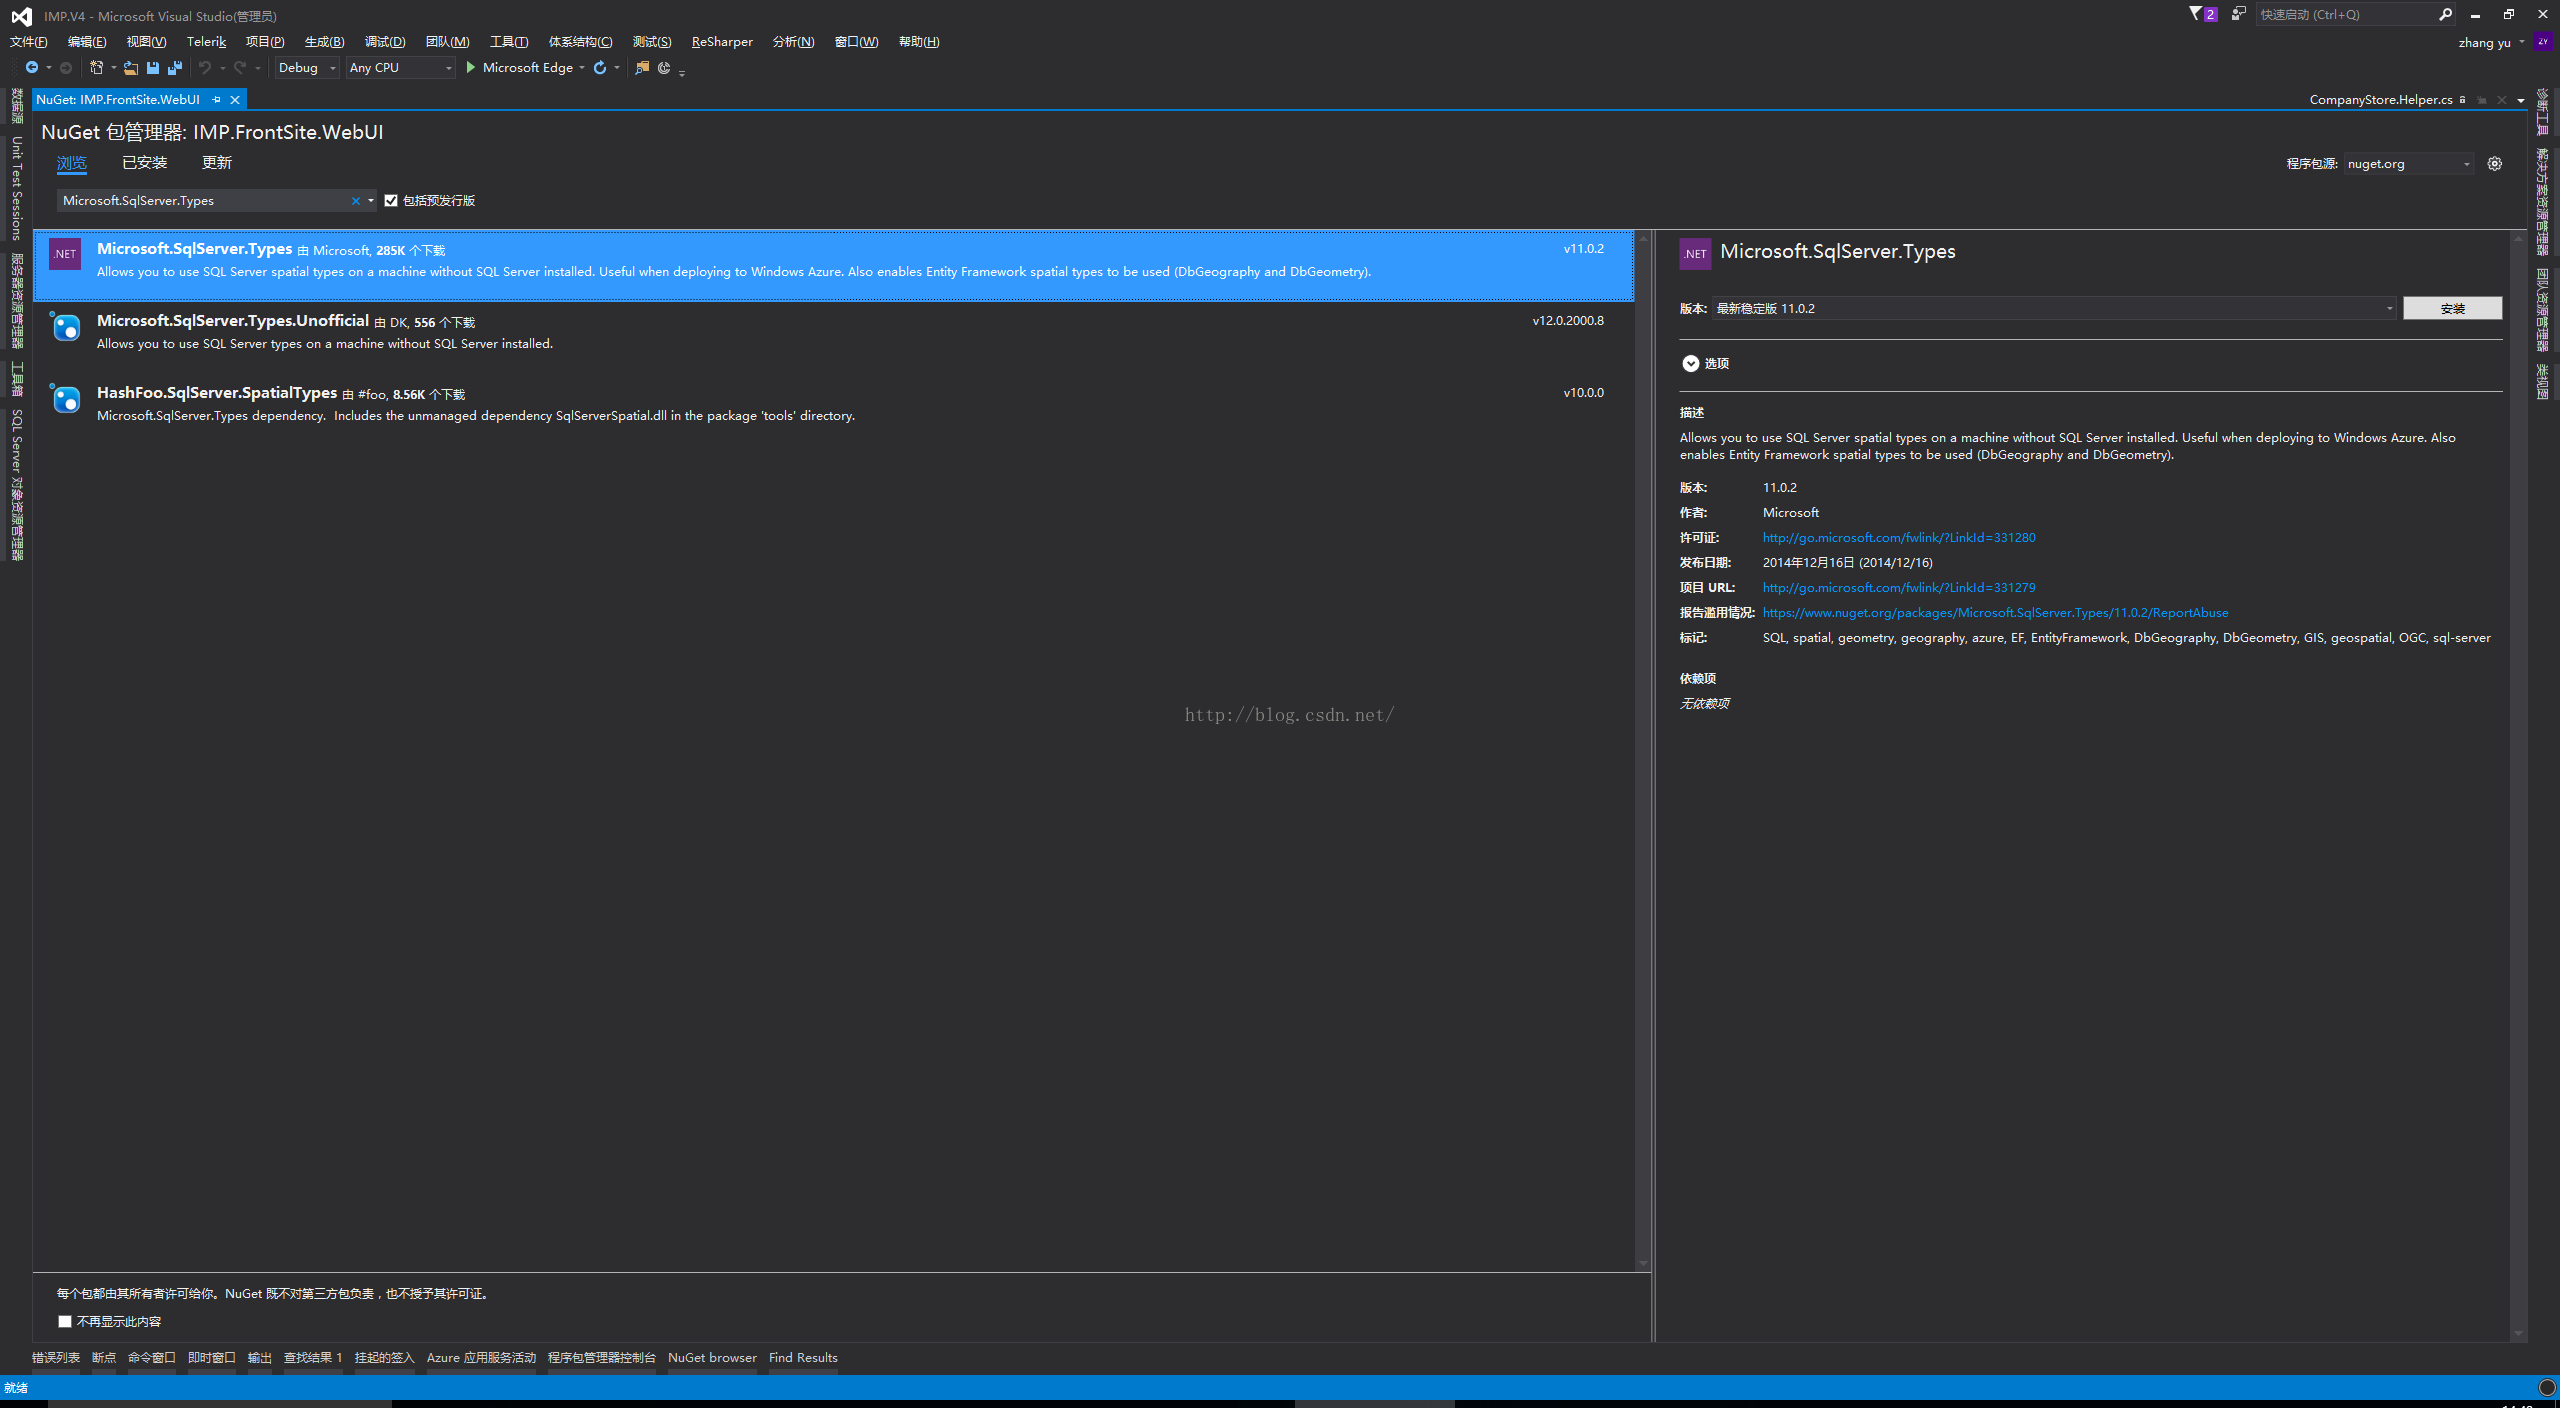Open the ReSharper menu
Screen dimensions: 2560x1408
[x=722, y=41]
